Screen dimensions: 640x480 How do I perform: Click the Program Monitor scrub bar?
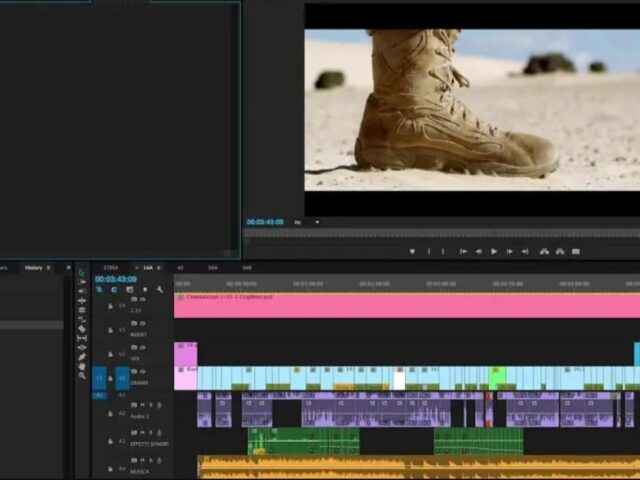coord(440,234)
